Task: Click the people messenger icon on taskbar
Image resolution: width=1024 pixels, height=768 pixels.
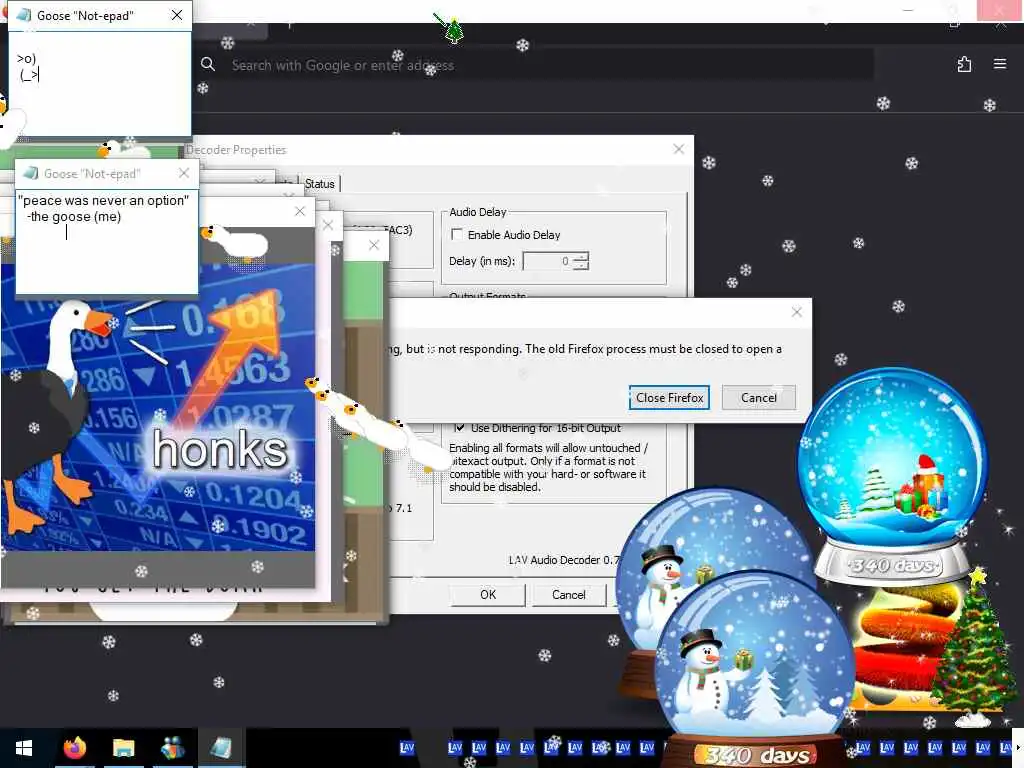Action: (x=172, y=748)
